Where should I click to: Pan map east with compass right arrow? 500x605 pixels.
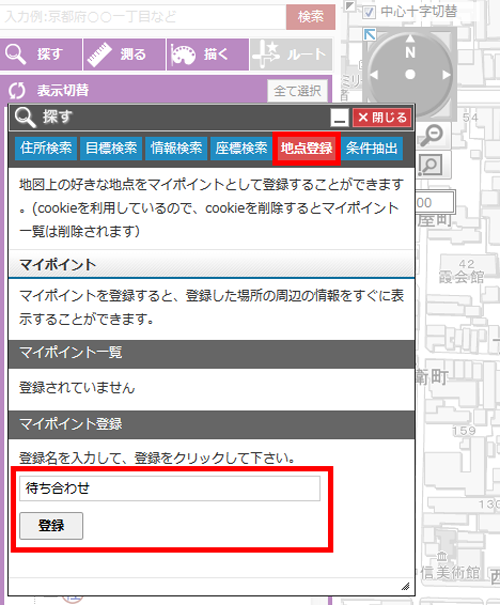(446, 74)
